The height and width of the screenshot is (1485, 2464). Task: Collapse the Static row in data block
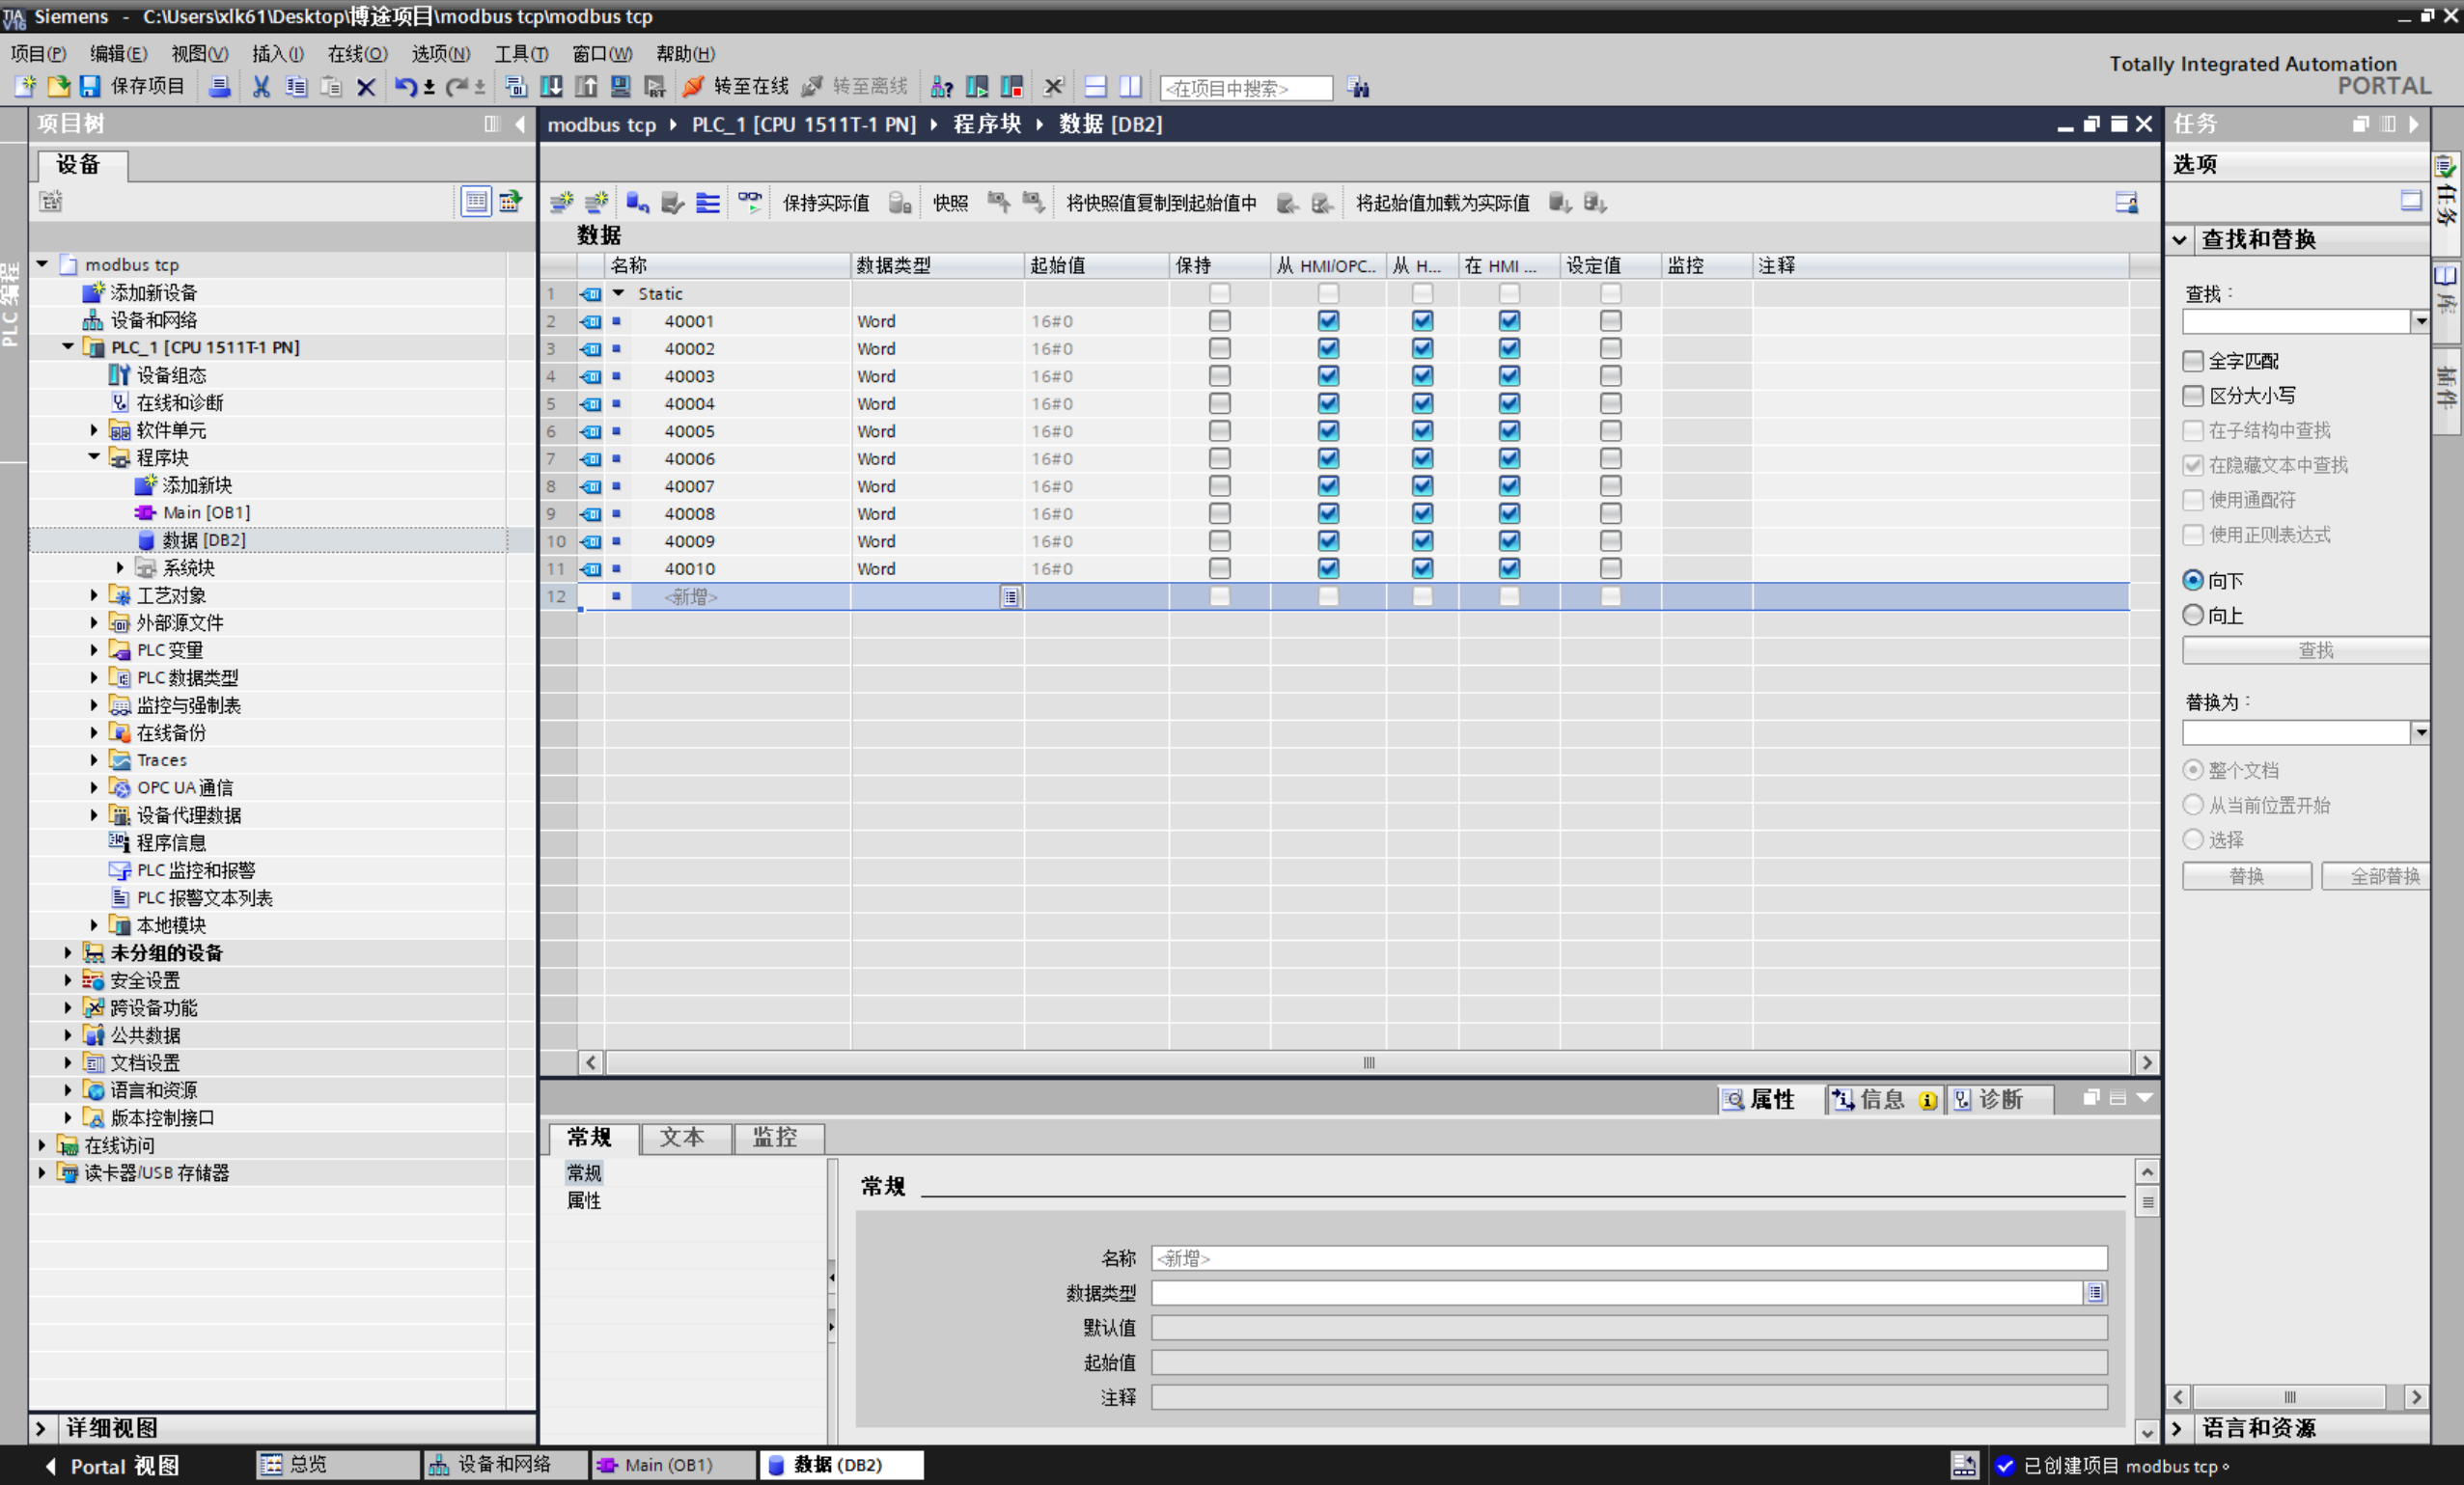(x=619, y=293)
